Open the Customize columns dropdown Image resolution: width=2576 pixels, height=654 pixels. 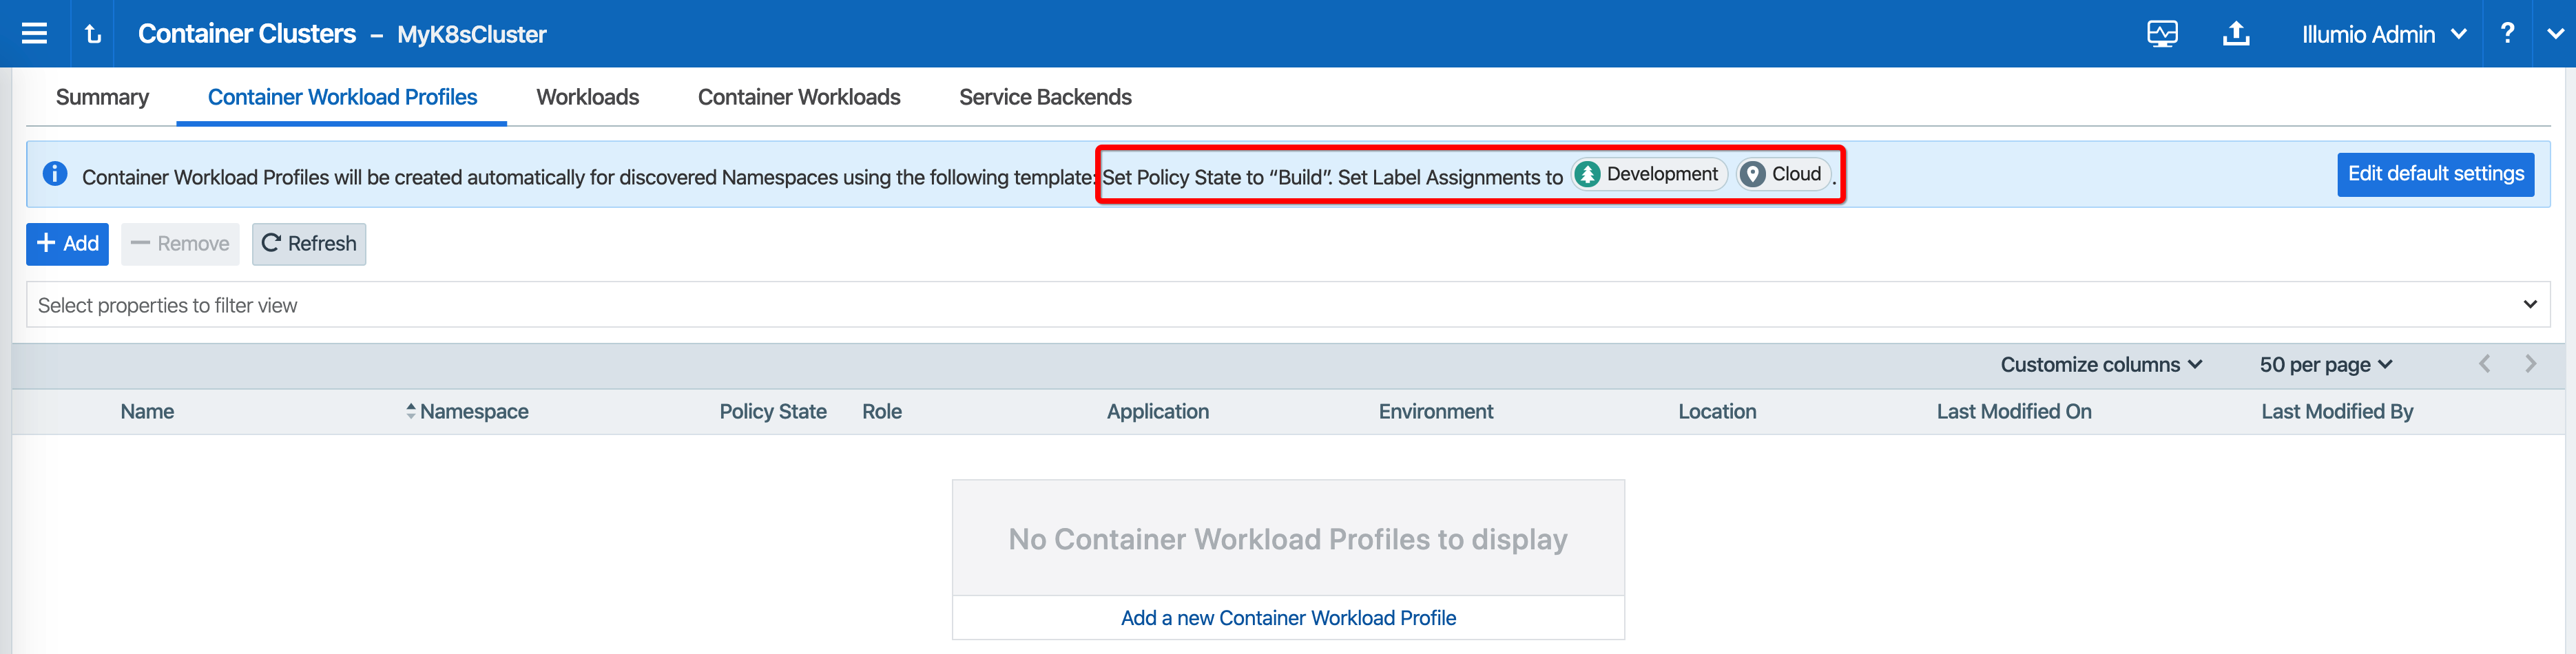[2101, 364]
